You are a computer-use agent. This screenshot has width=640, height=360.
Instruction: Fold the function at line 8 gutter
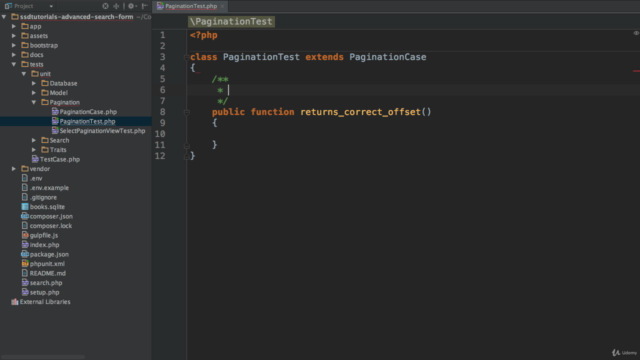point(187,112)
